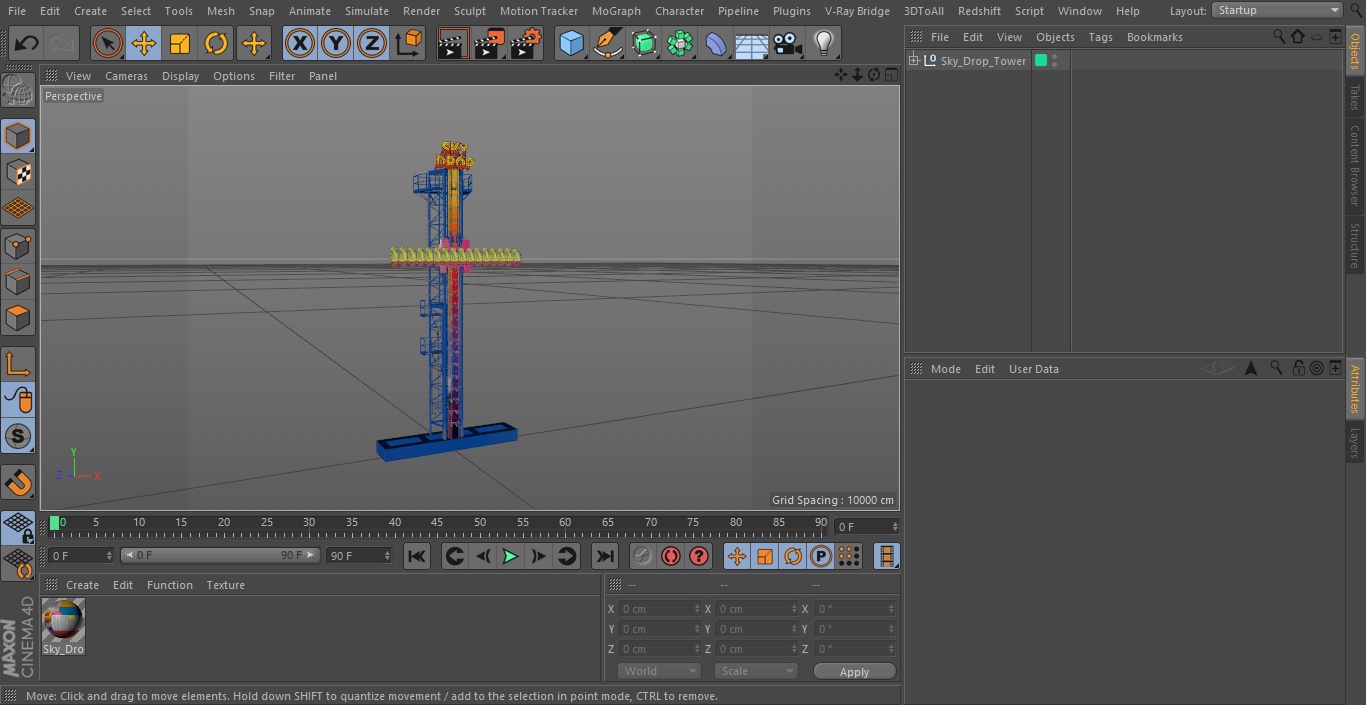
Task: Open Edit Render Settings
Action: (x=526, y=43)
